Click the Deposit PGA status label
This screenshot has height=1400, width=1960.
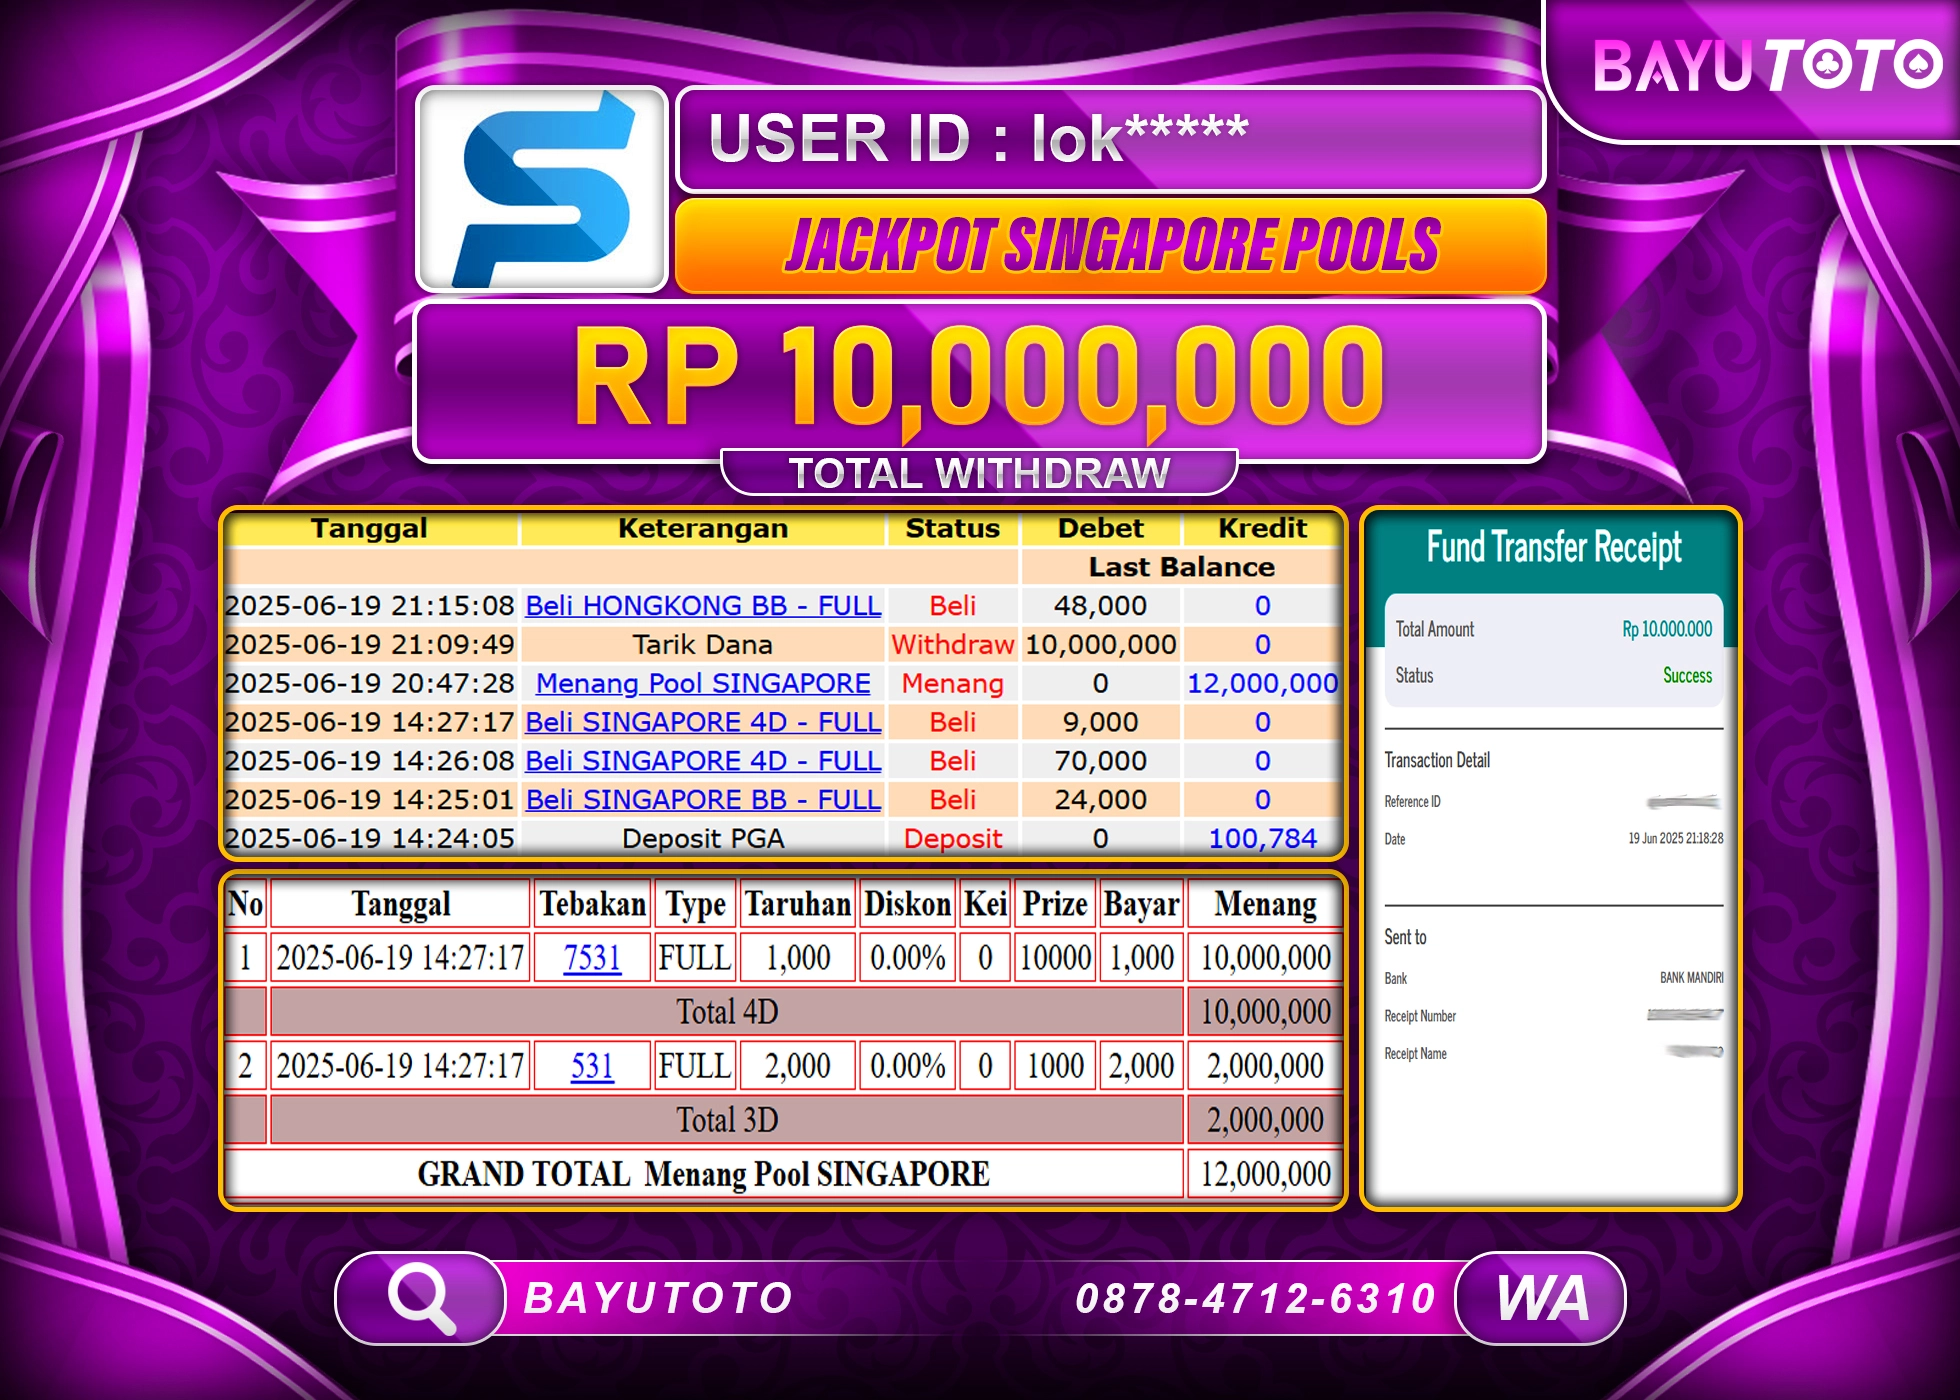[954, 838]
